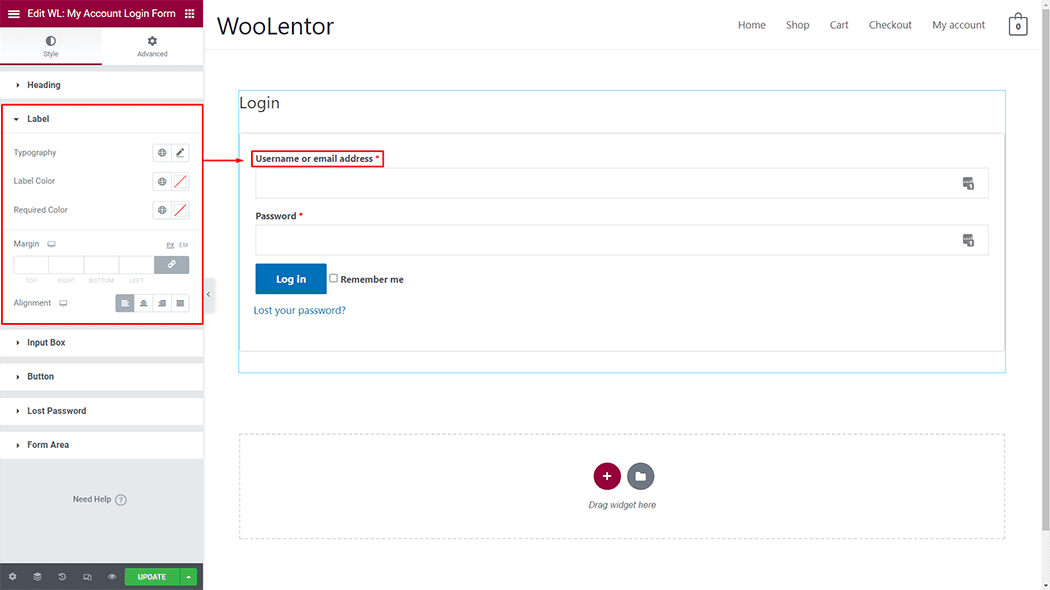Viewport: 1050px width, 590px height.
Task: Click the add new section plus button
Action: 607,476
